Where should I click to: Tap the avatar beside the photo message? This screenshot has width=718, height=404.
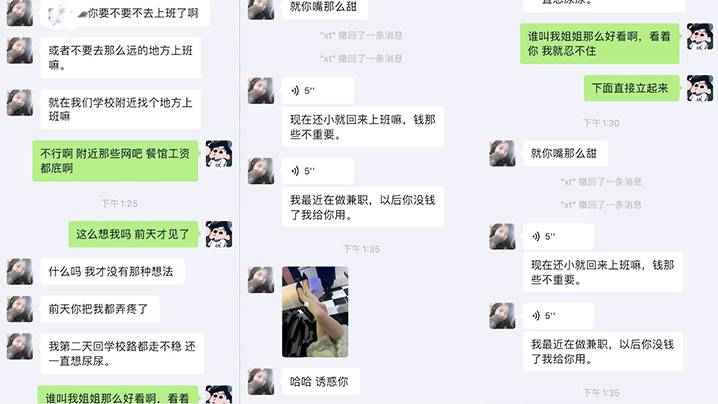[x=261, y=280]
